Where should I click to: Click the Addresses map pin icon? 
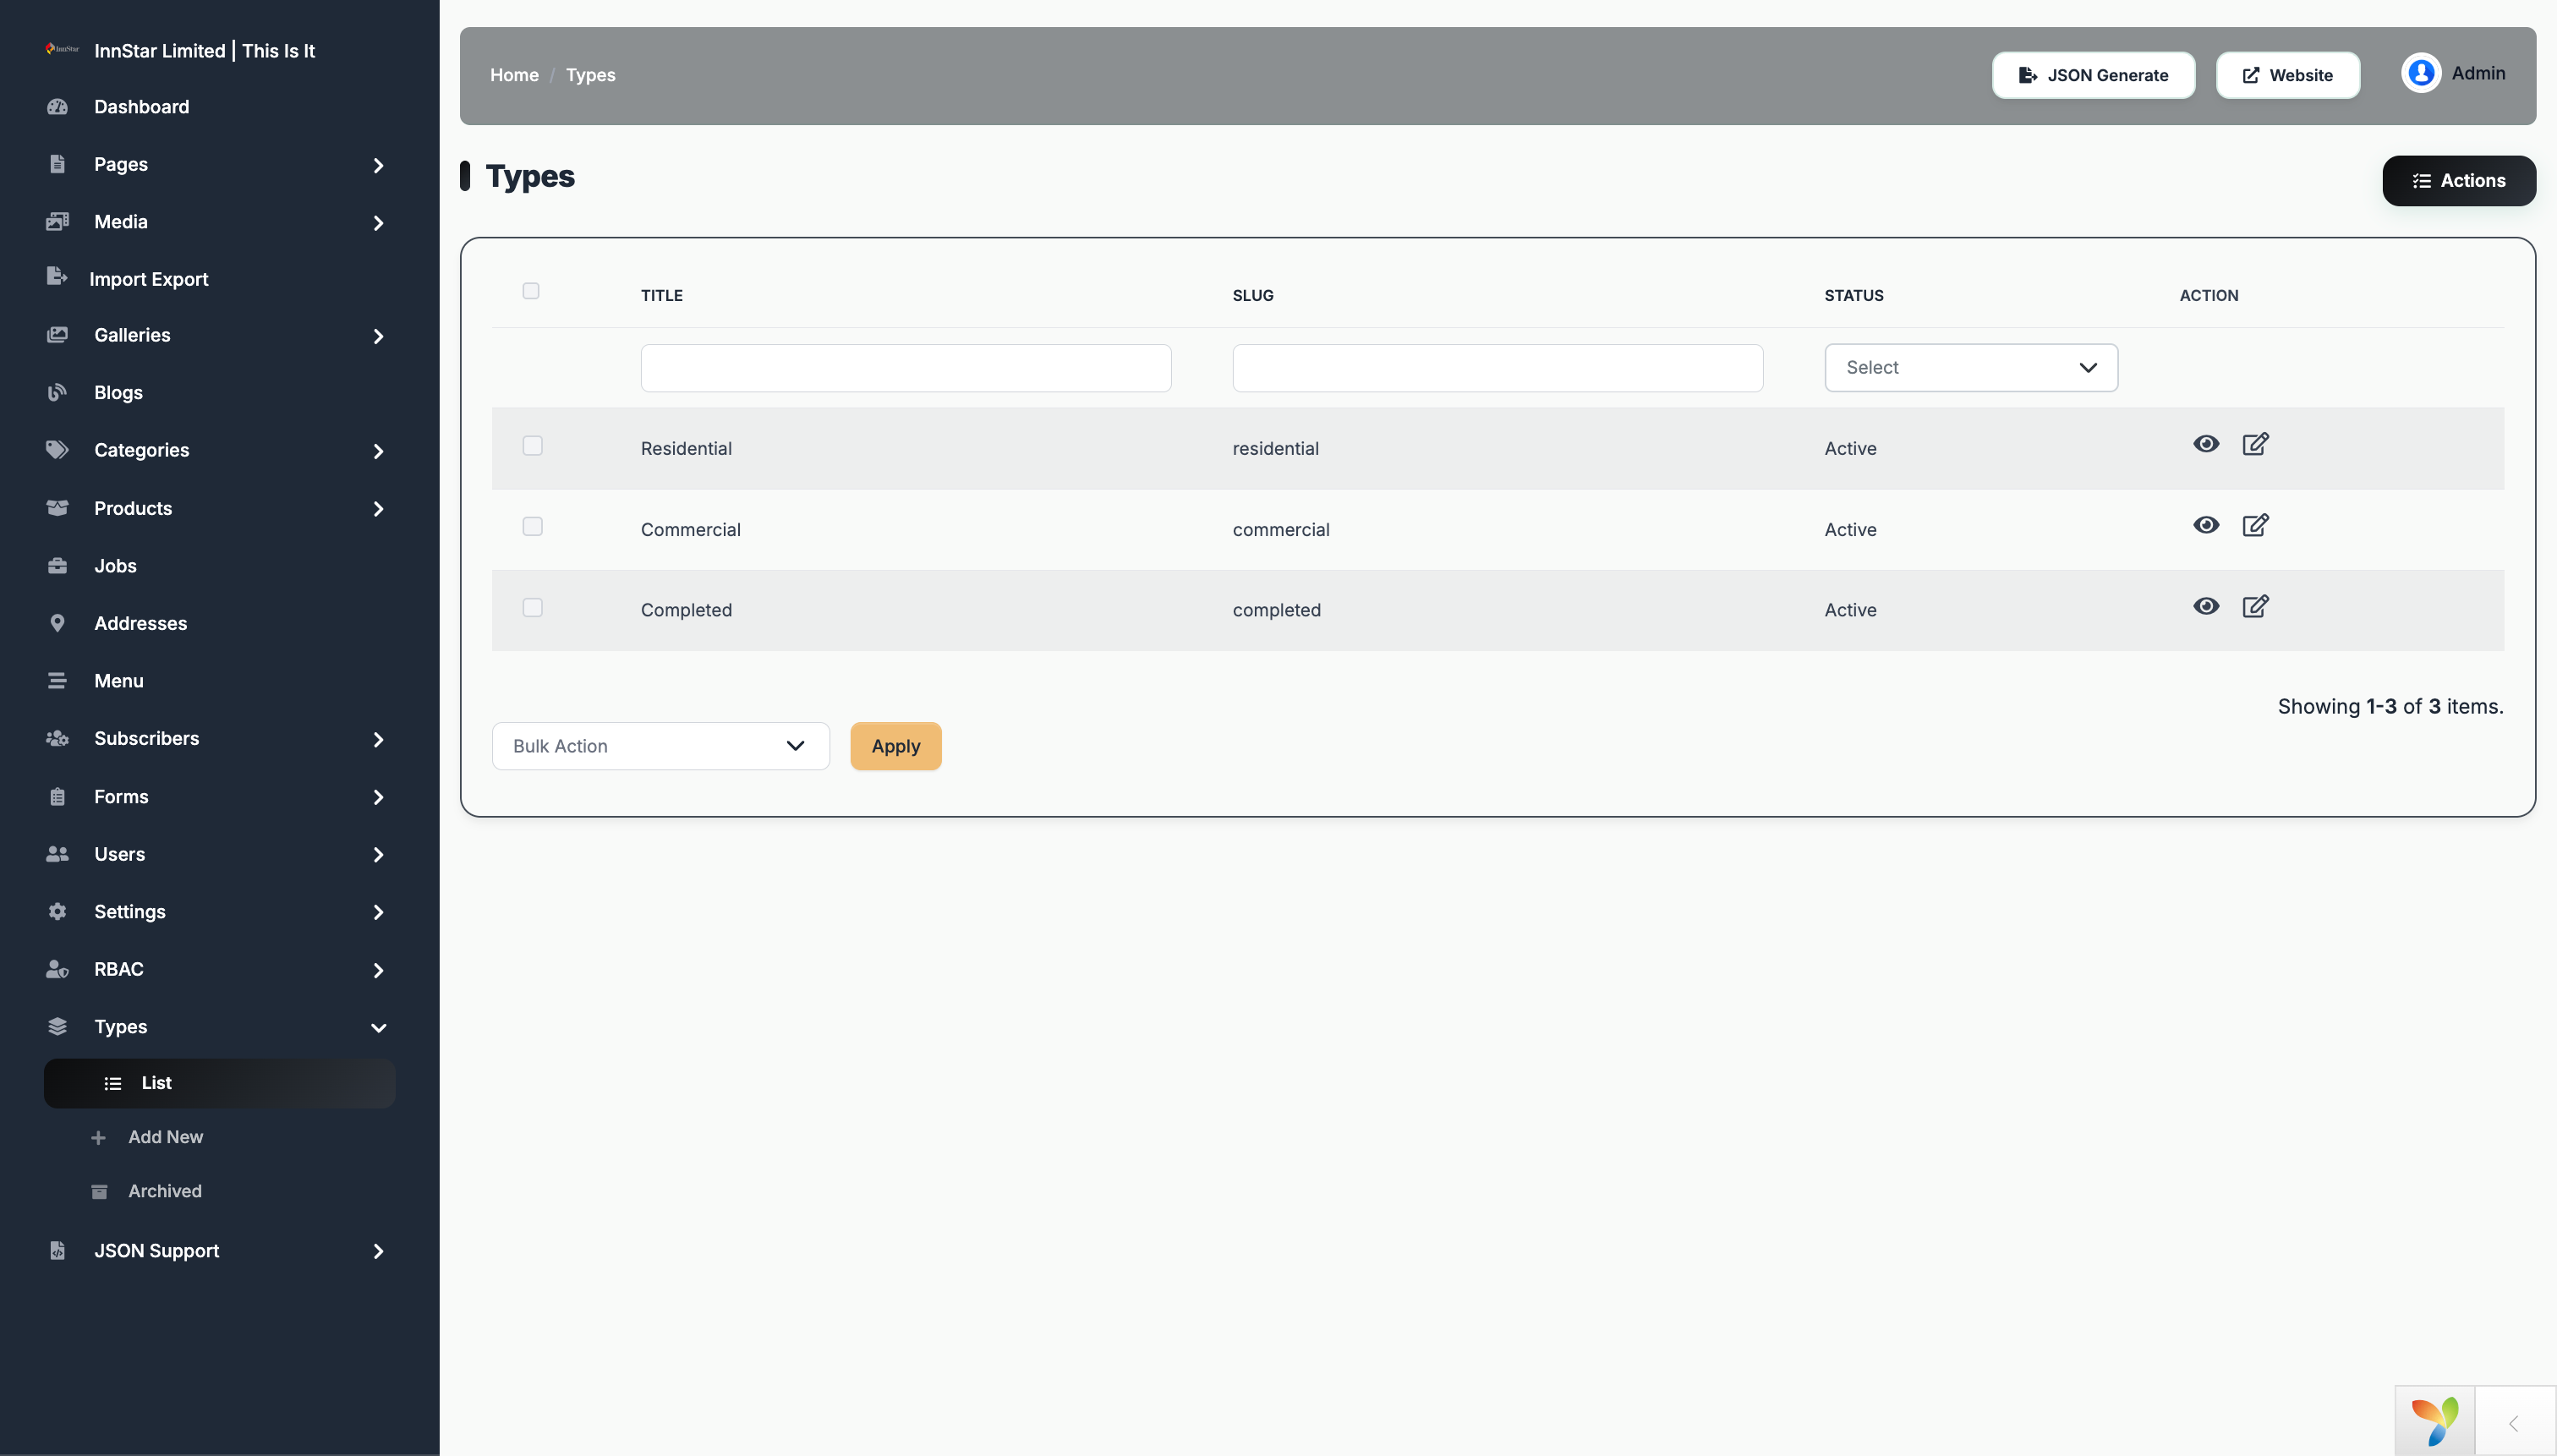[x=57, y=623]
